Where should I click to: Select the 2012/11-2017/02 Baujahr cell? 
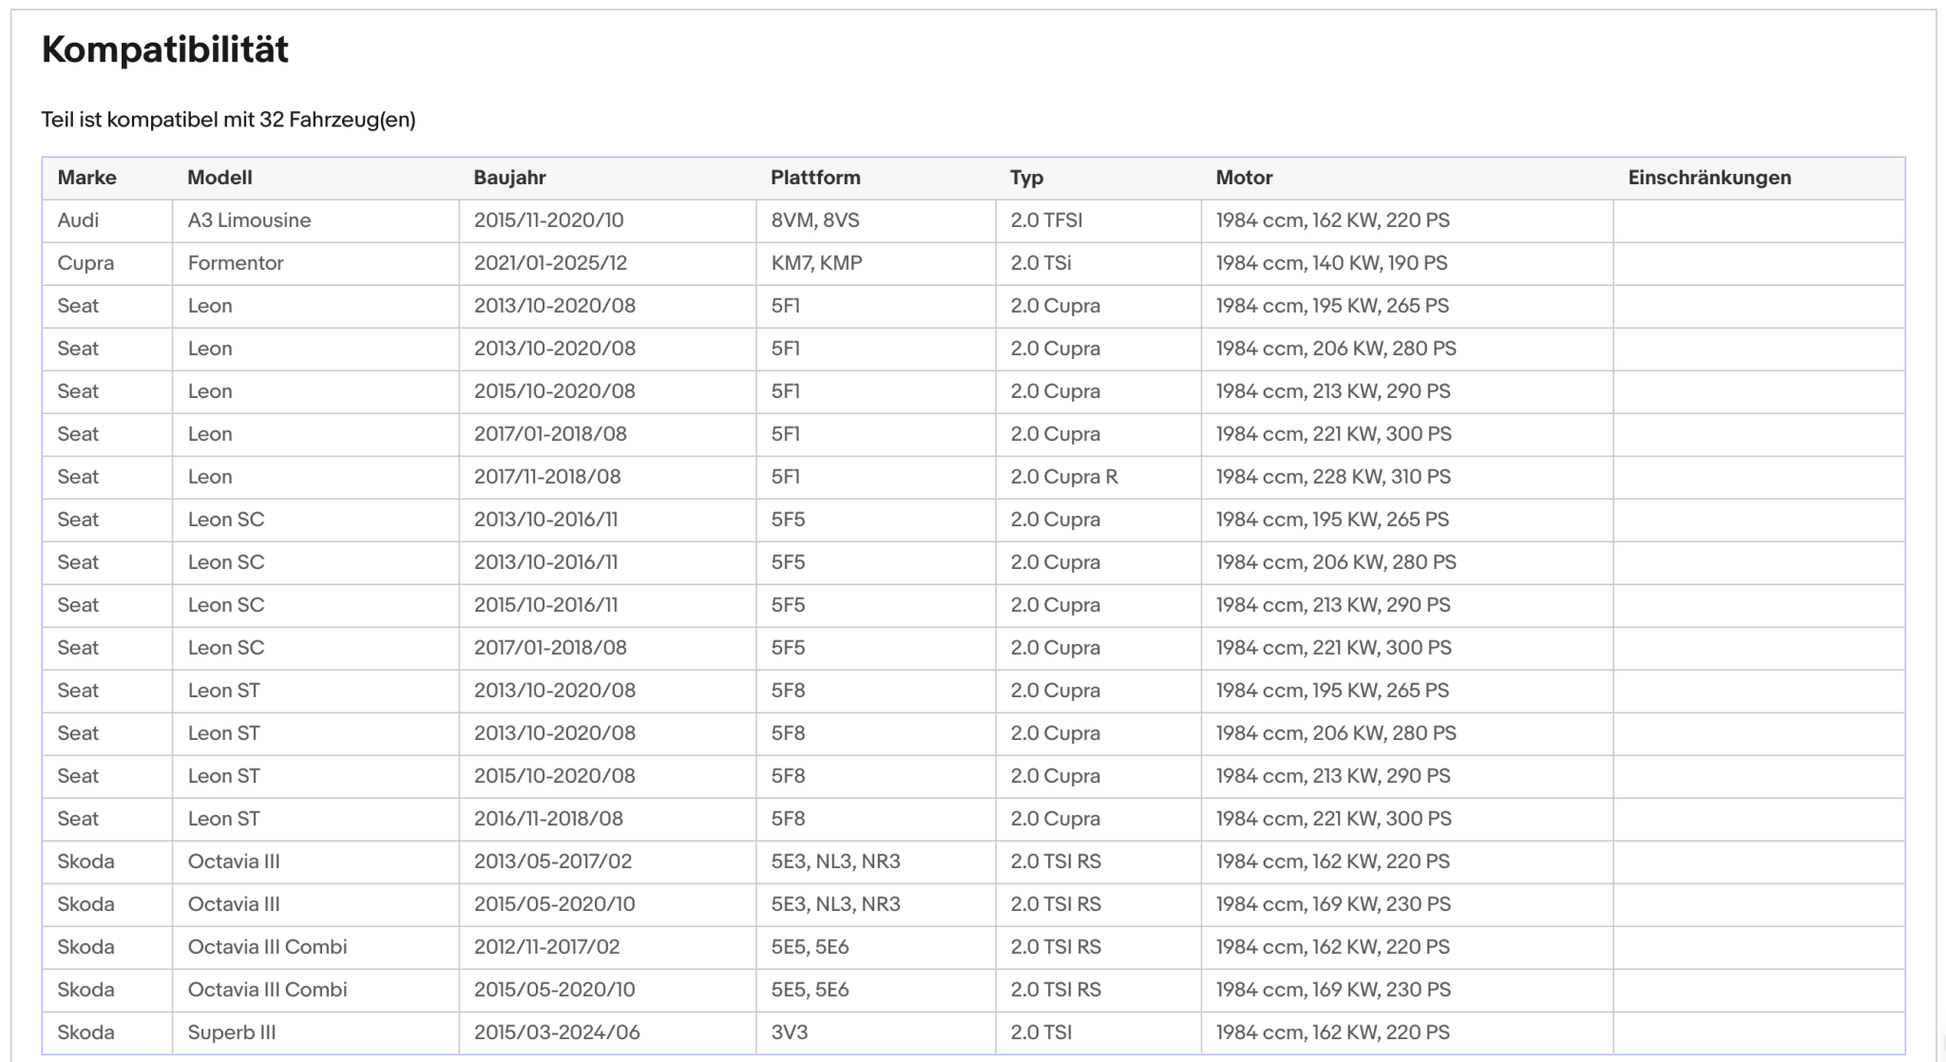pyautogui.click(x=546, y=947)
